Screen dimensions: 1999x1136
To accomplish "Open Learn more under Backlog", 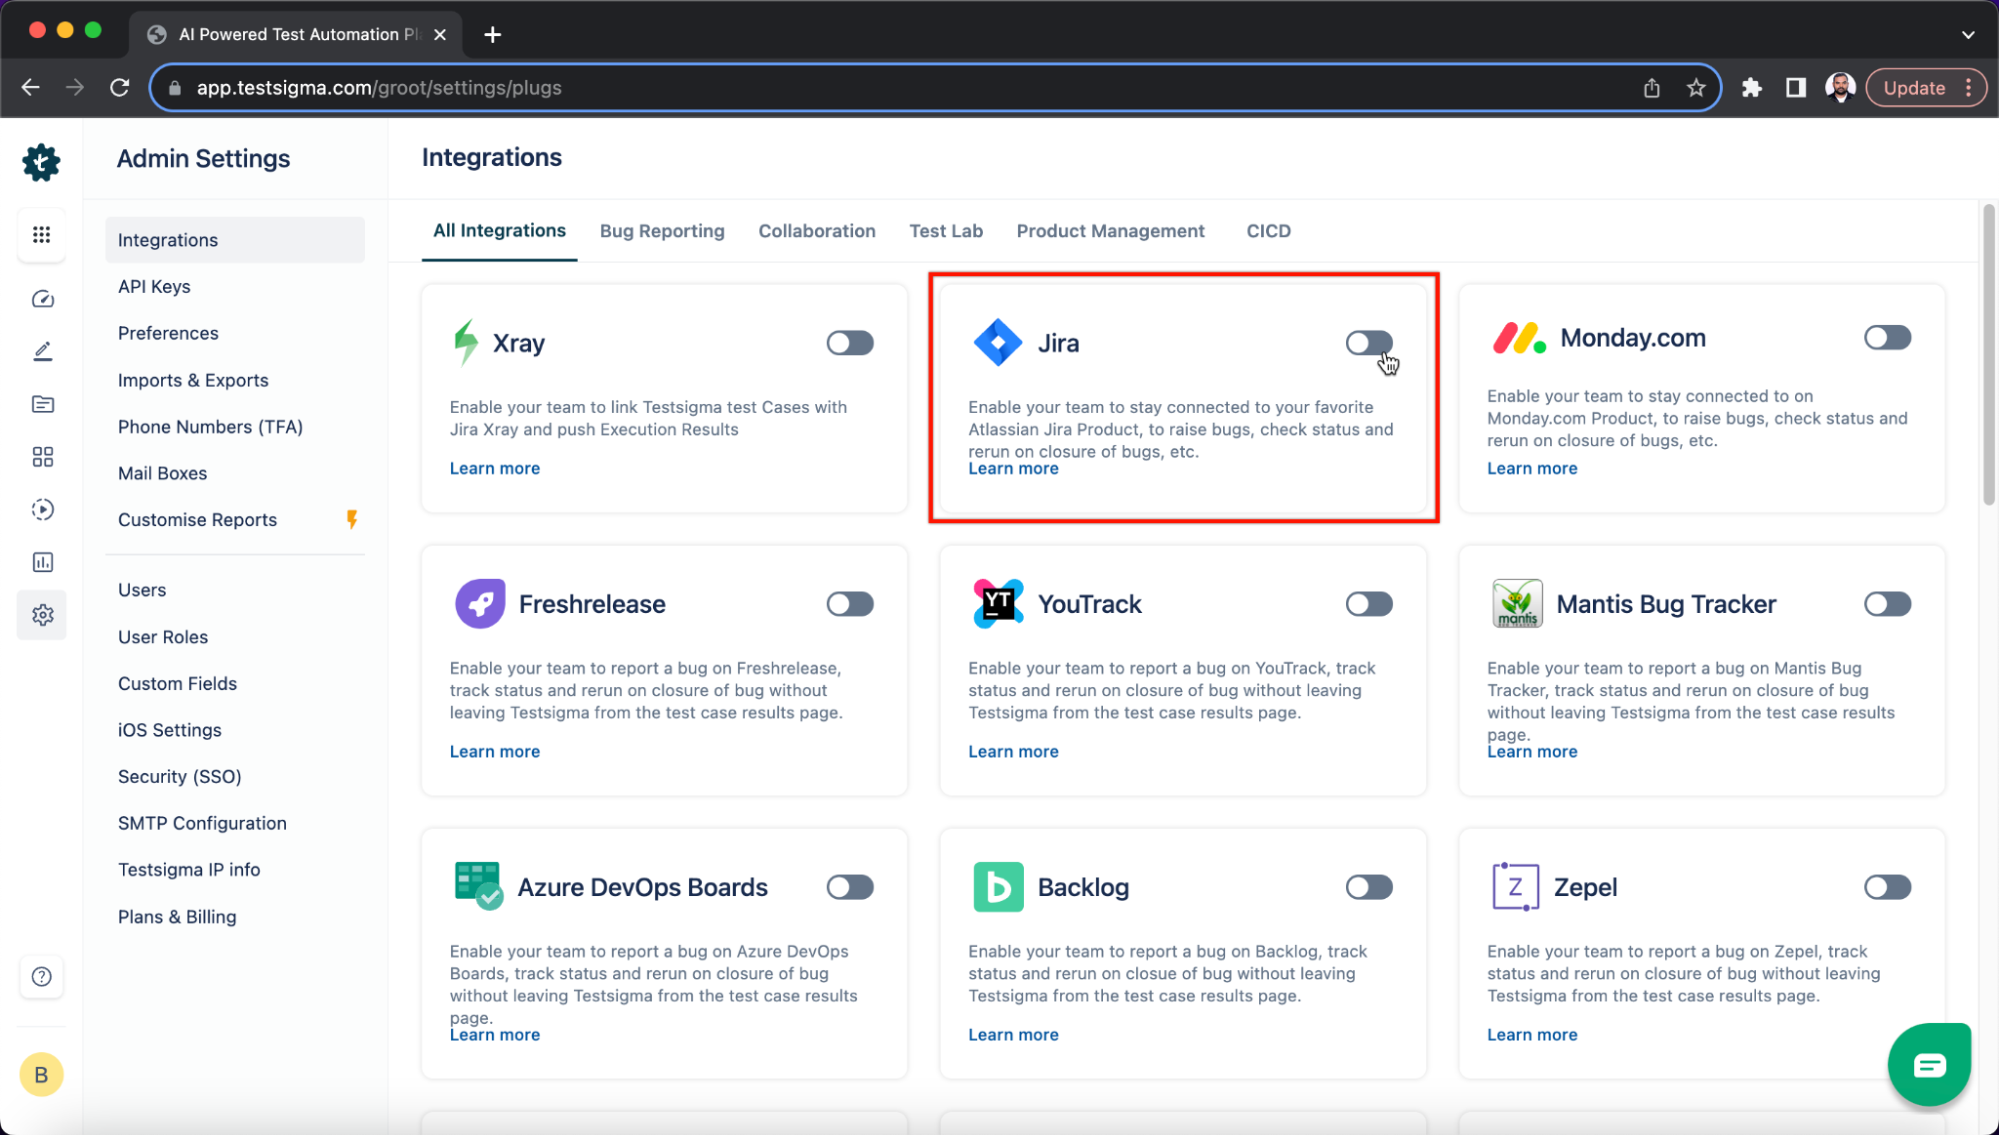I will coord(1013,1034).
